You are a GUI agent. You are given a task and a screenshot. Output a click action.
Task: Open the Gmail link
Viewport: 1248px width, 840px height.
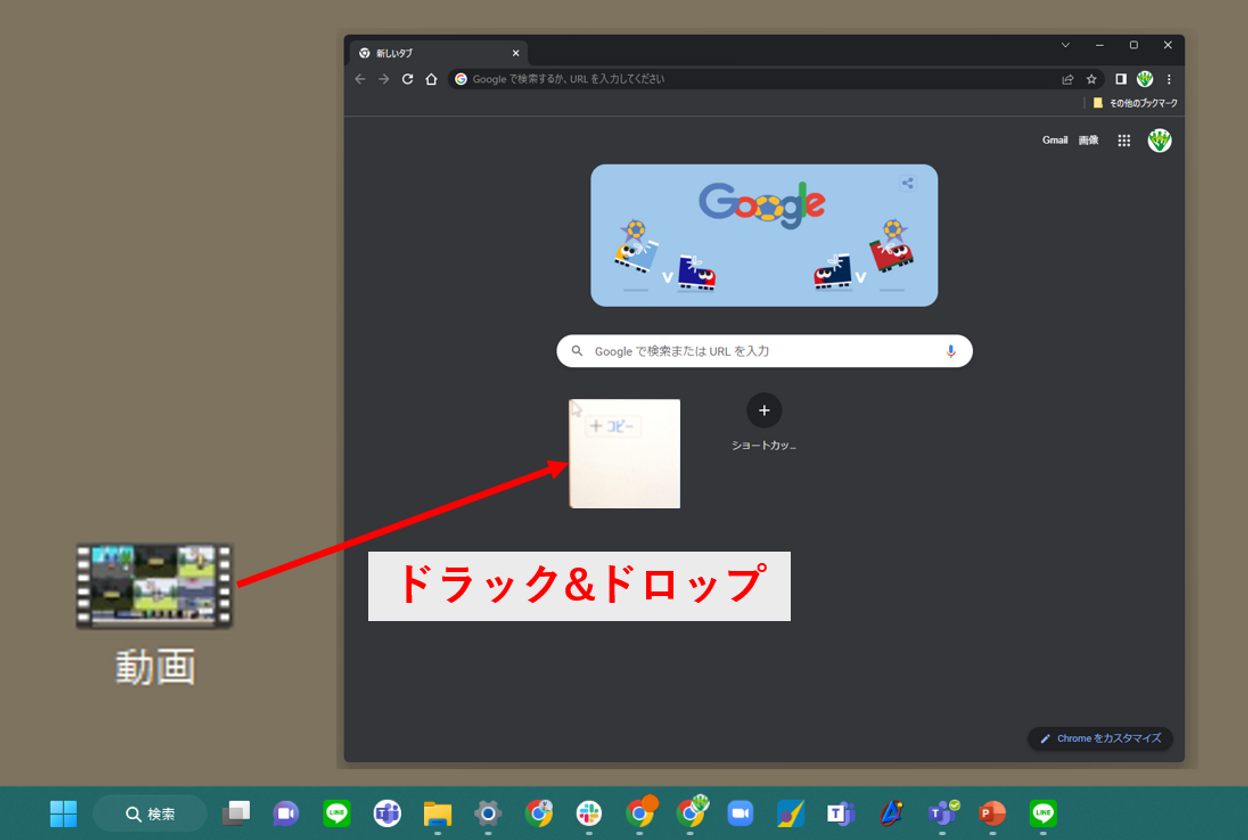point(1055,141)
